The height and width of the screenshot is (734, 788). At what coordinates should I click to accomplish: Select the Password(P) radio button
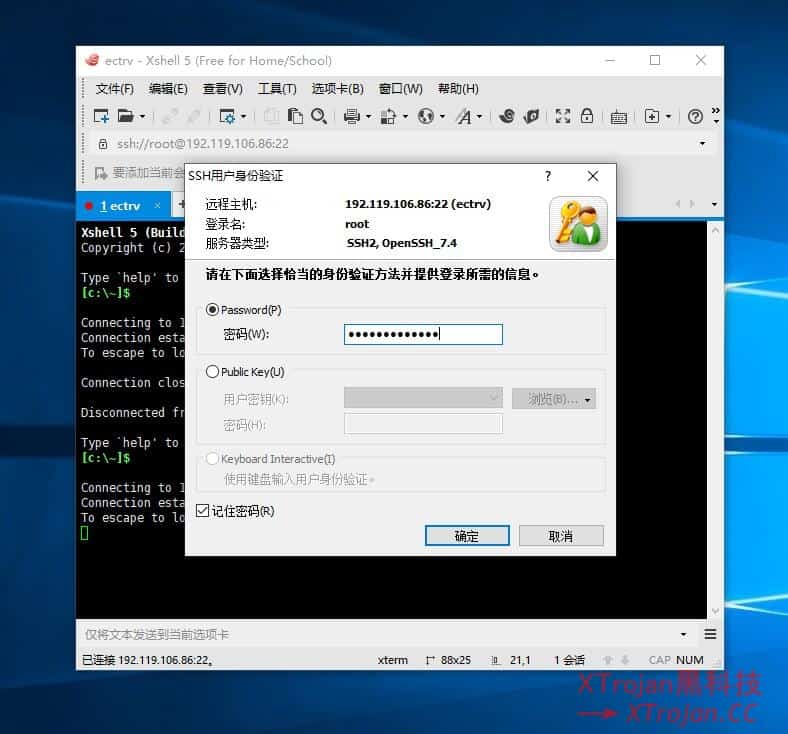pyautogui.click(x=212, y=310)
